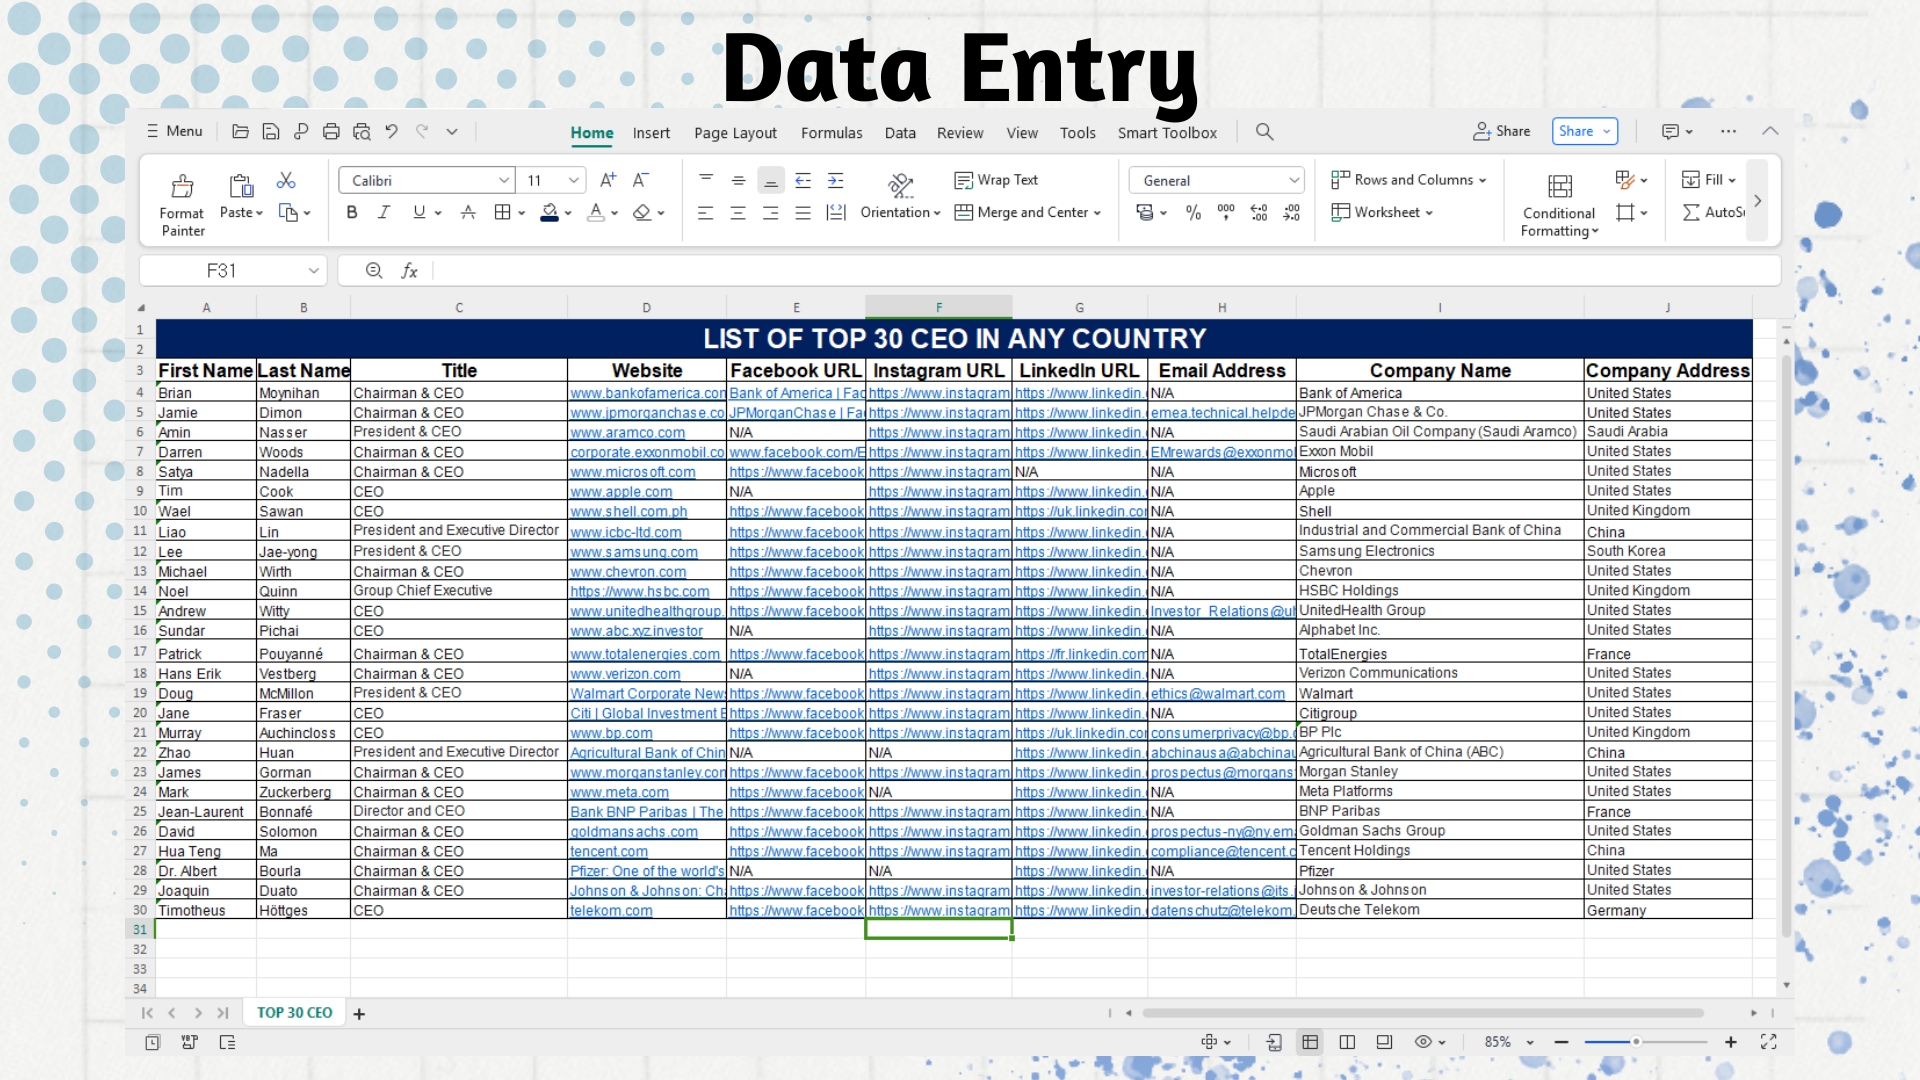Click the zoom slider handle
This screenshot has height=1080, width=1920.
[x=1636, y=1042]
